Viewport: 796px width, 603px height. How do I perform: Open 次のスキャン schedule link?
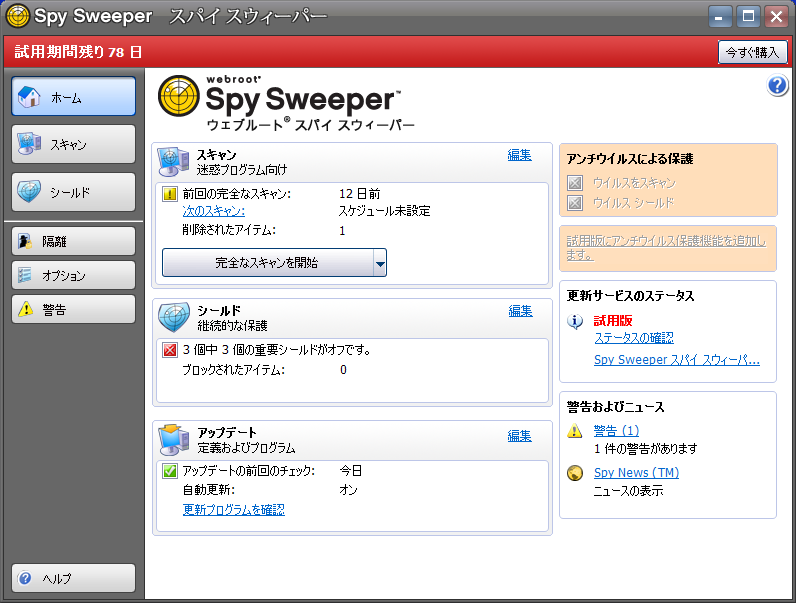pos(214,211)
